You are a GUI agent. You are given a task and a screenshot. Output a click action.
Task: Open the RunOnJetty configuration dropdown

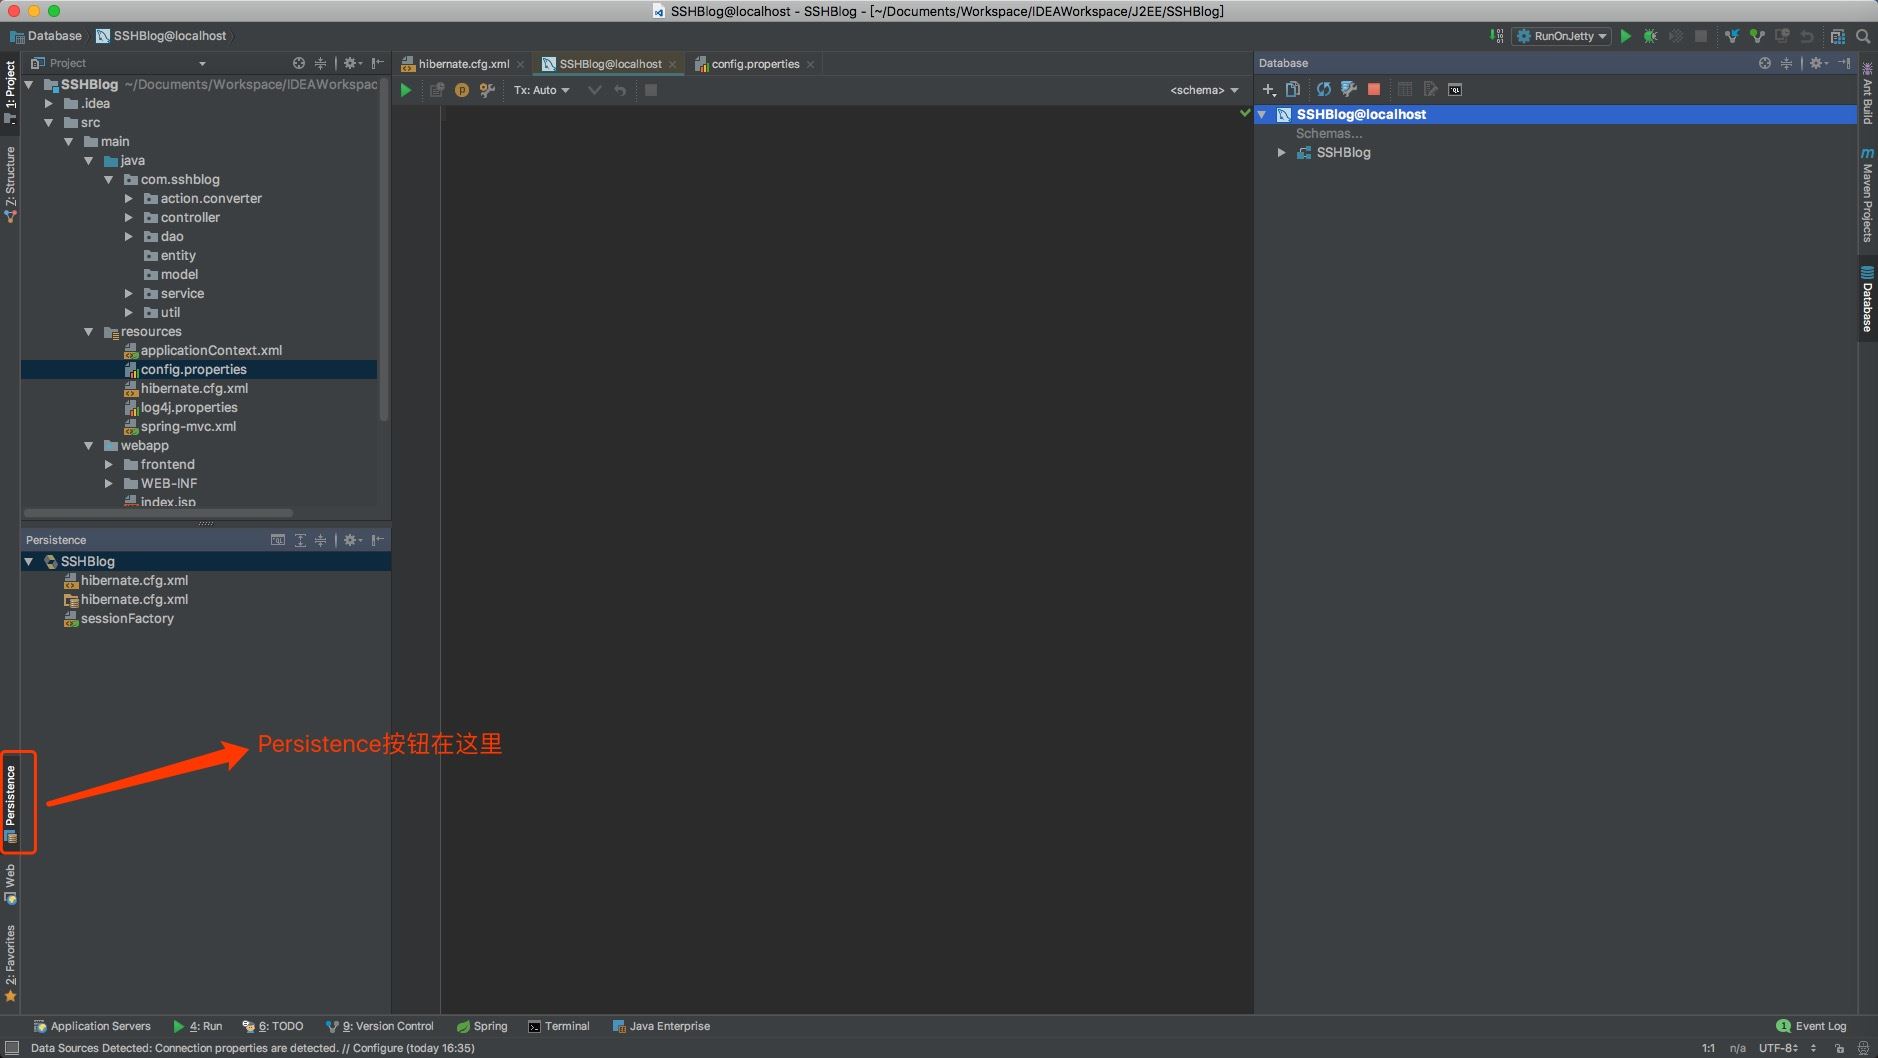coord(1562,36)
